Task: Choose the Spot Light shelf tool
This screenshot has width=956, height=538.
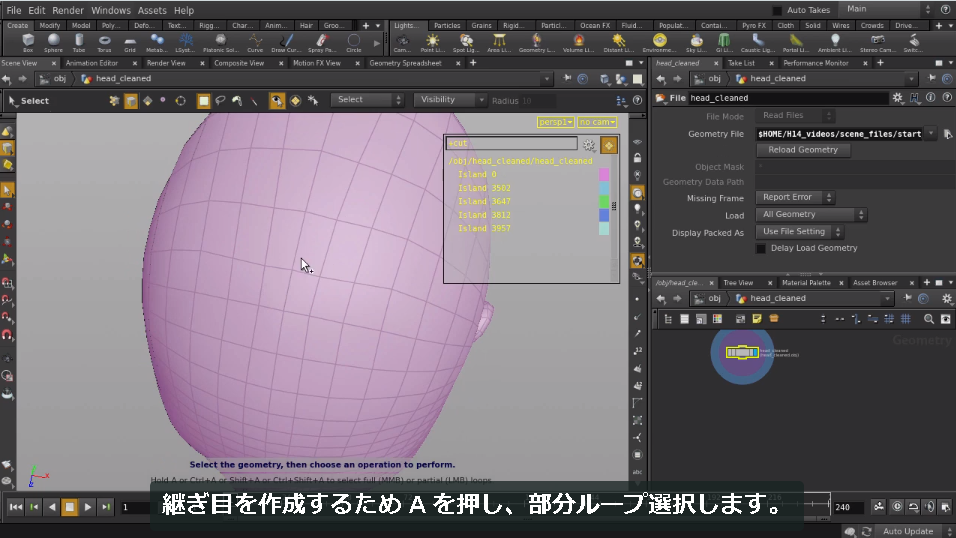Action: point(466,43)
